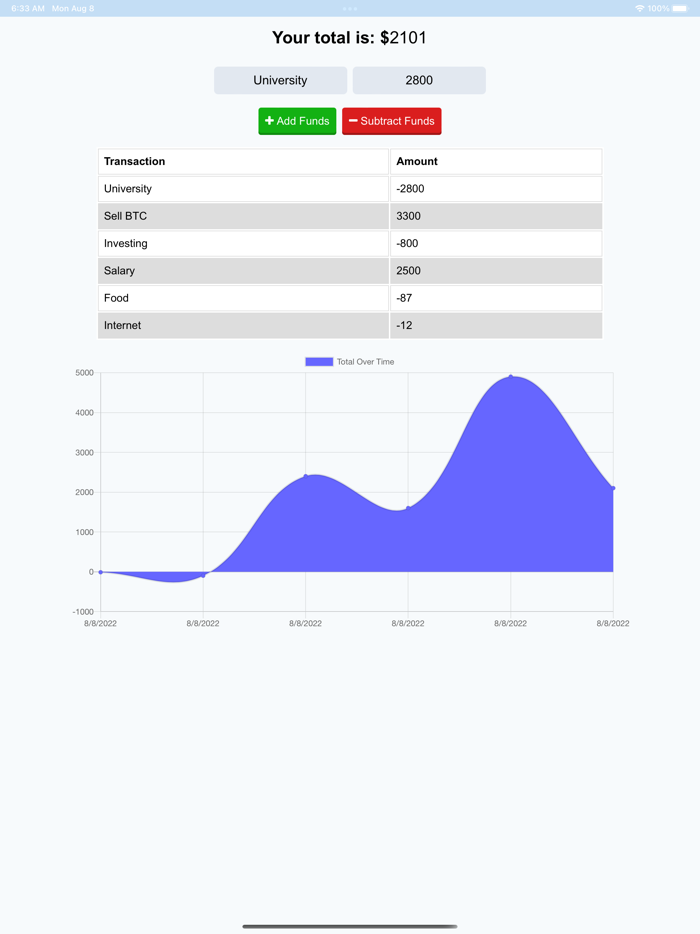Click the 5000 y-axis label
Screen dimensions: 700x934
(x=85, y=373)
